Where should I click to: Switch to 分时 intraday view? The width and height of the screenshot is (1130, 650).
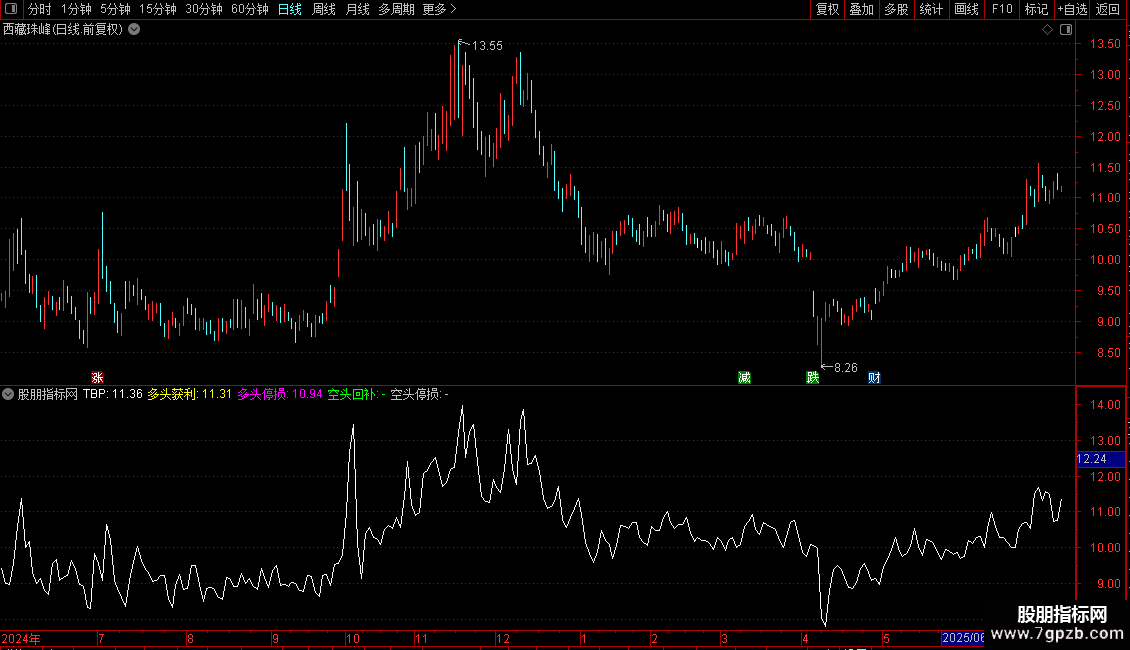coord(39,9)
